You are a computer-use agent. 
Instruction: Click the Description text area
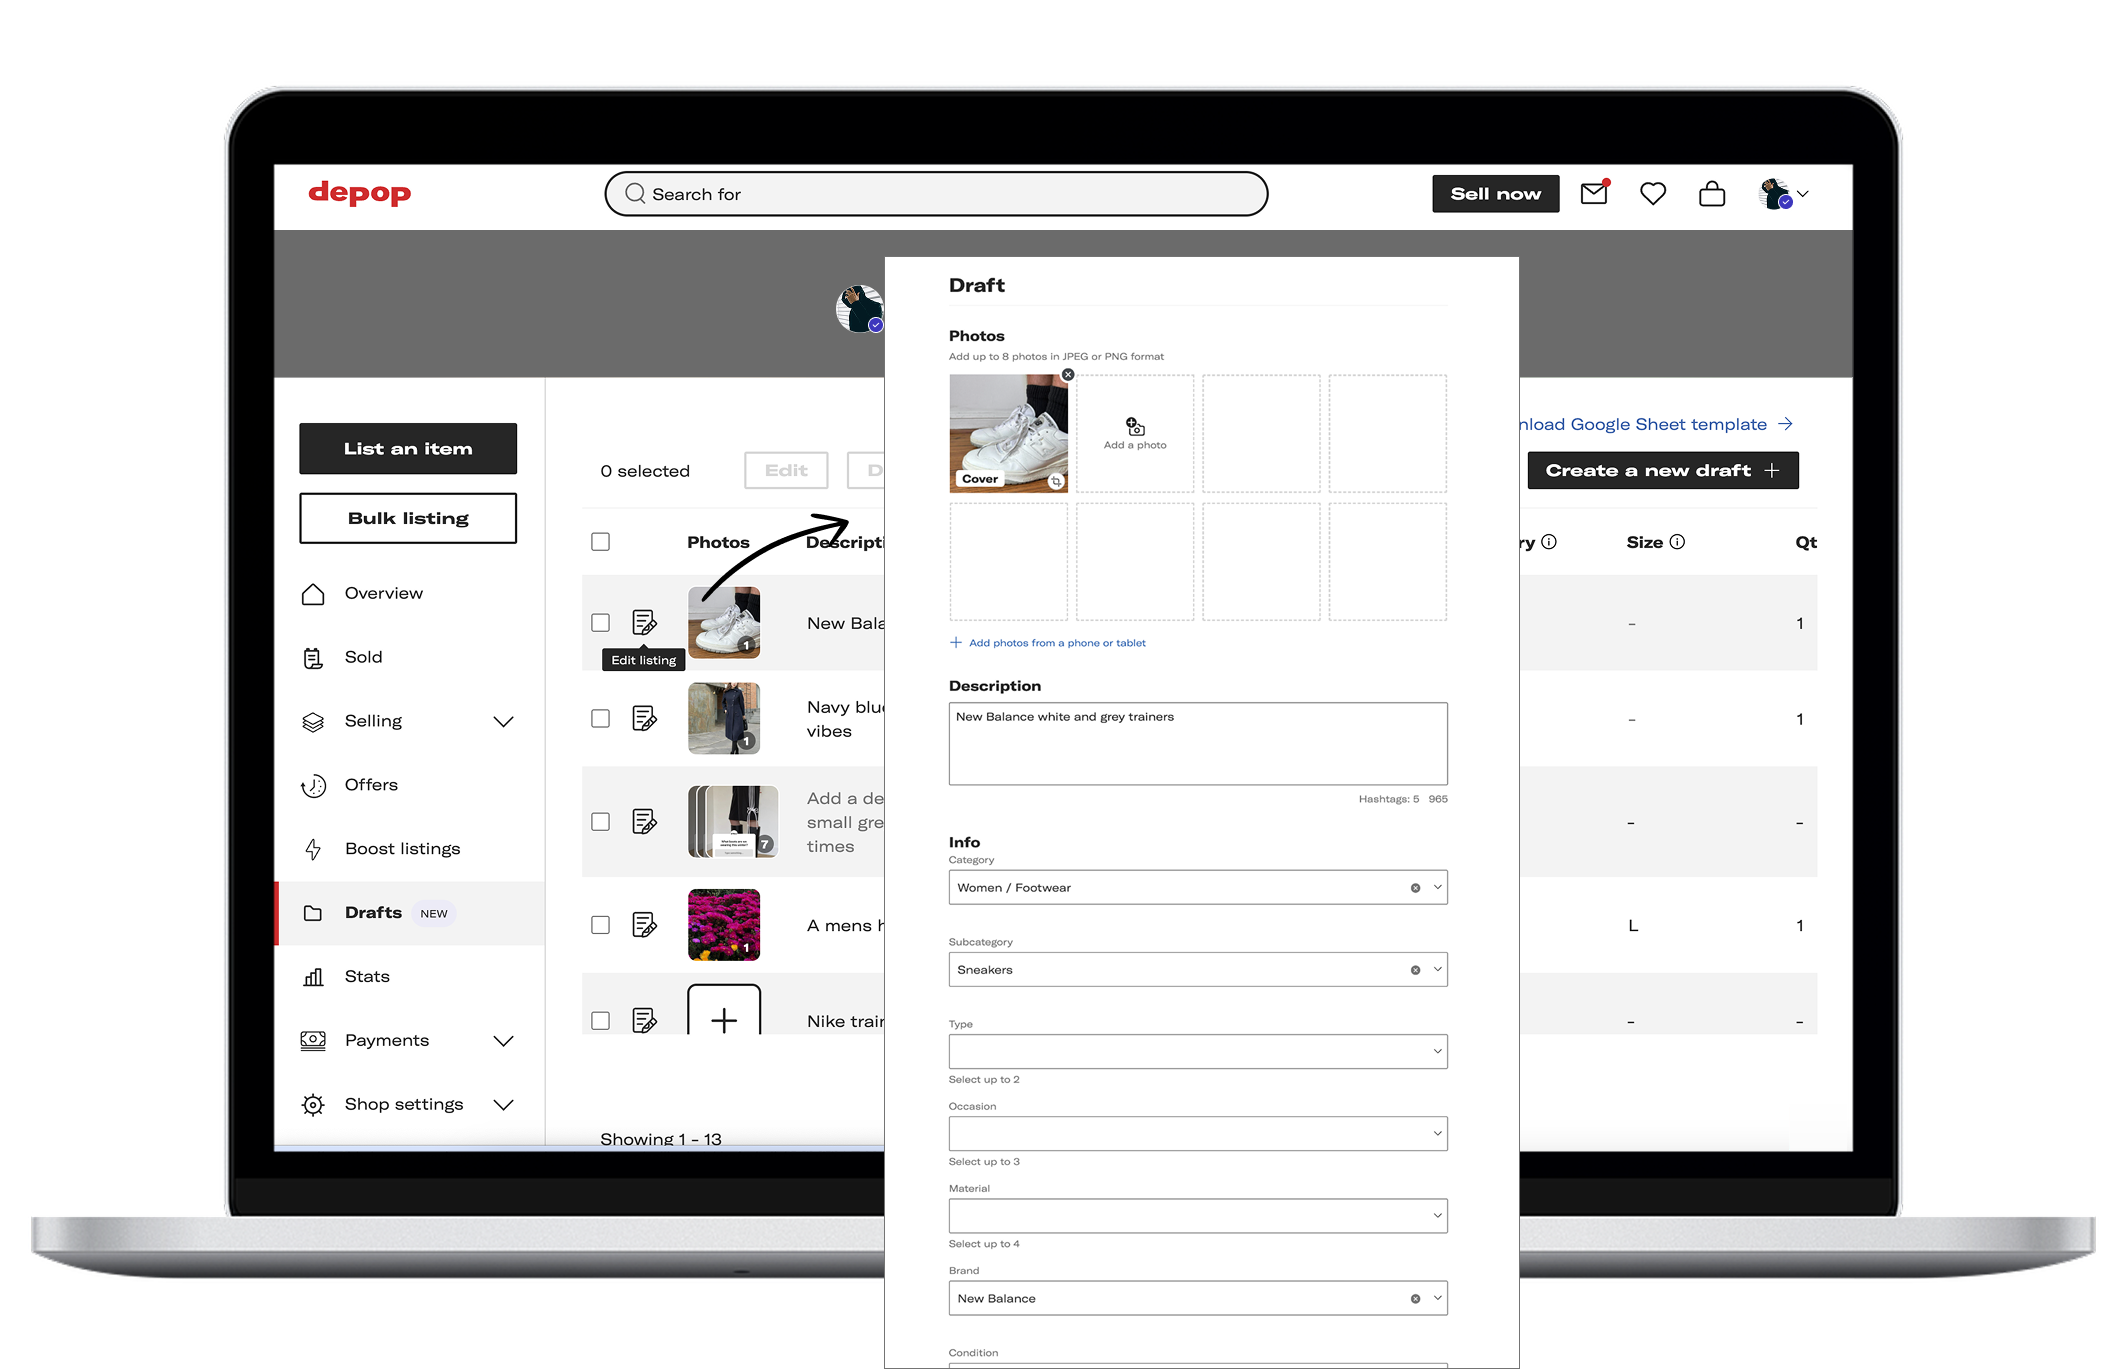[x=1197, y=743]
